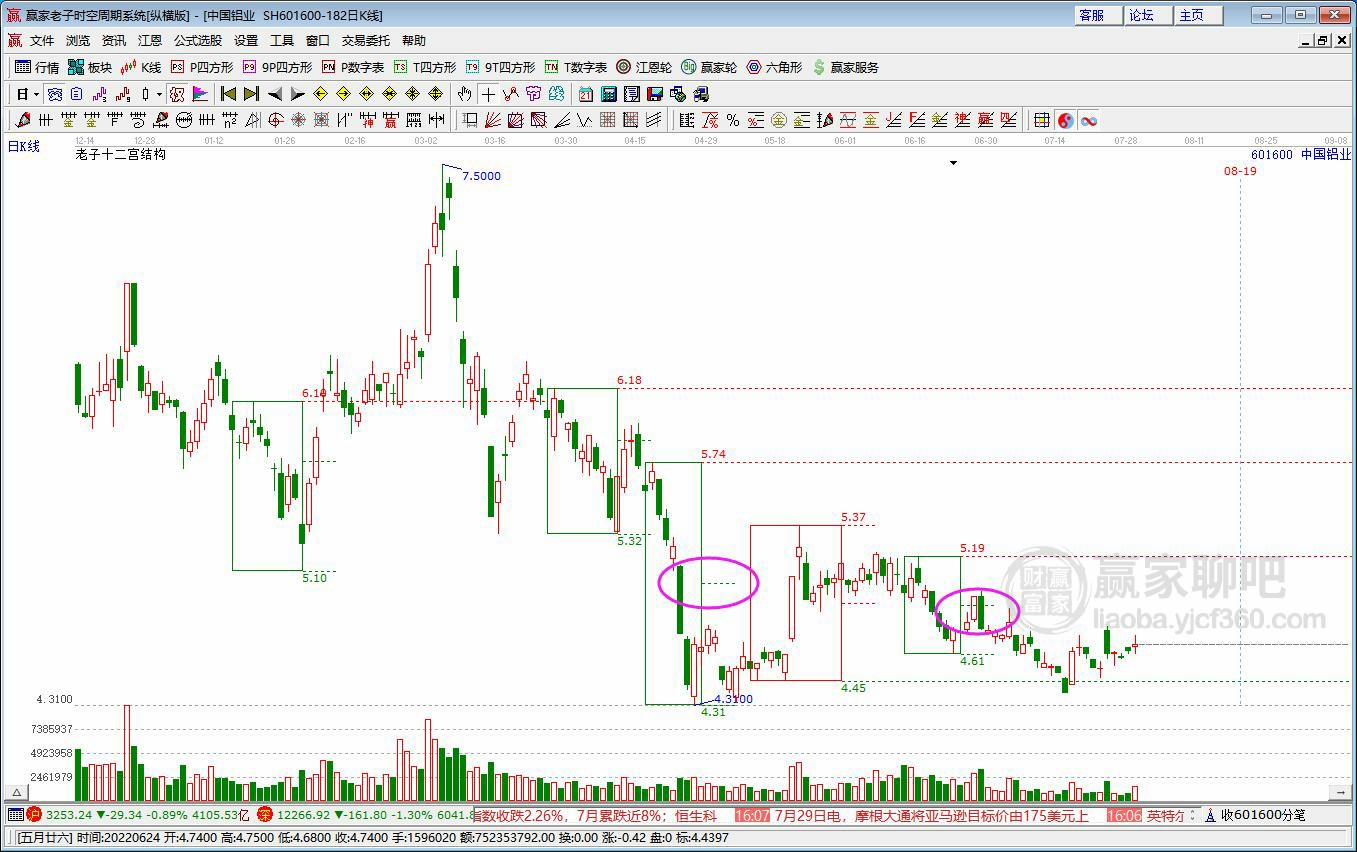1357x852 pixels.
Task: Launch the 赢家轮 wheel tool
Action: click(709, 67)
